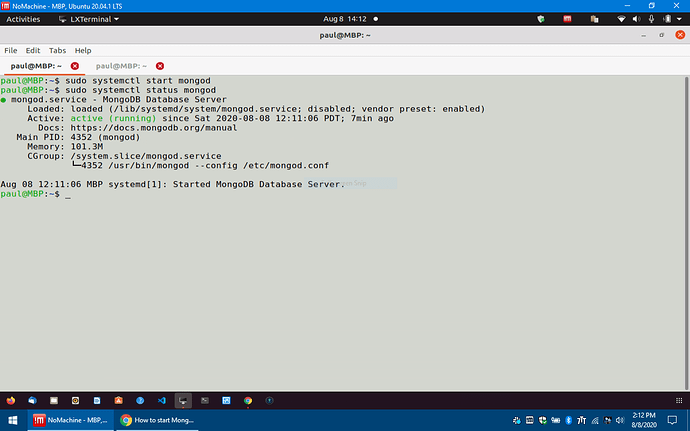Screen dimensions: 690x431
Task: Open Firefox from the Ubuntu dock
Action: click(9, 400)
